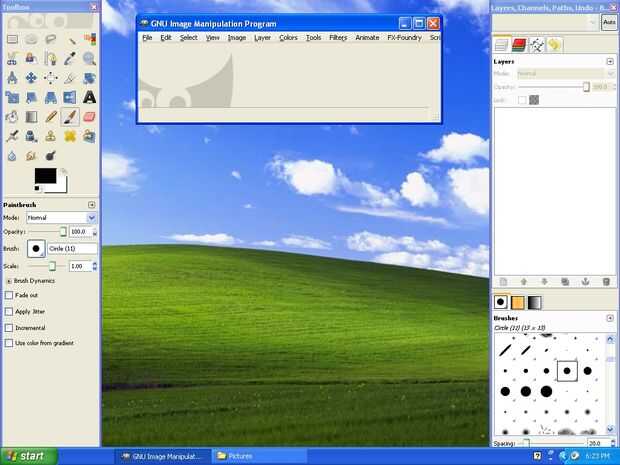620x465 pixels.
Task: Select the Eraser tool
Action: [x=89, y=117]
